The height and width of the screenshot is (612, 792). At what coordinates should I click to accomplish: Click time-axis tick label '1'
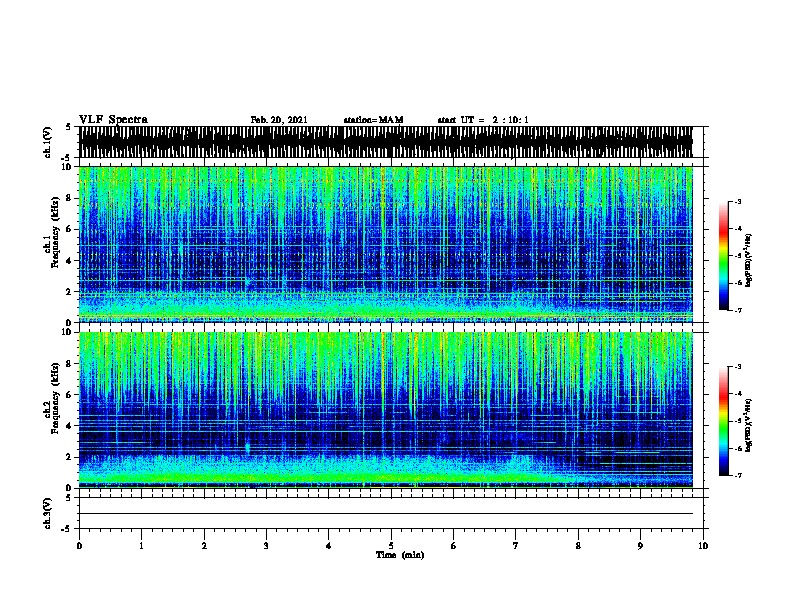click(x=141, y=546)
